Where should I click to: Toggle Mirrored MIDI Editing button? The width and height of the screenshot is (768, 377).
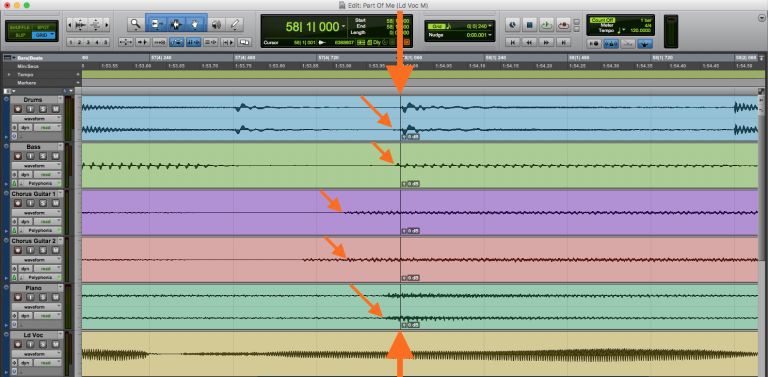159,42
